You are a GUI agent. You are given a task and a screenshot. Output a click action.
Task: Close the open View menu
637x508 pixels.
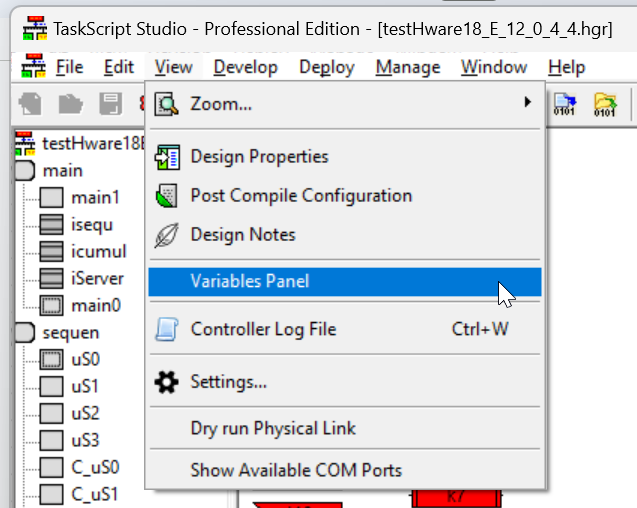pyautogui.click(x=173, y=67)
